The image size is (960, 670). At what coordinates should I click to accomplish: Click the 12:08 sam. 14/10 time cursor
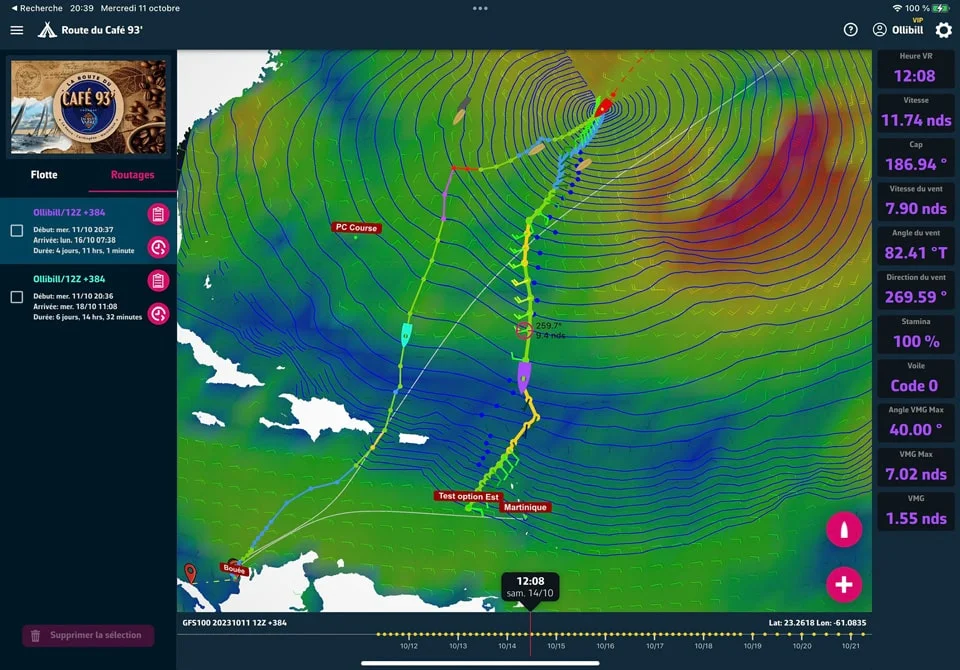tap(530, 587)
